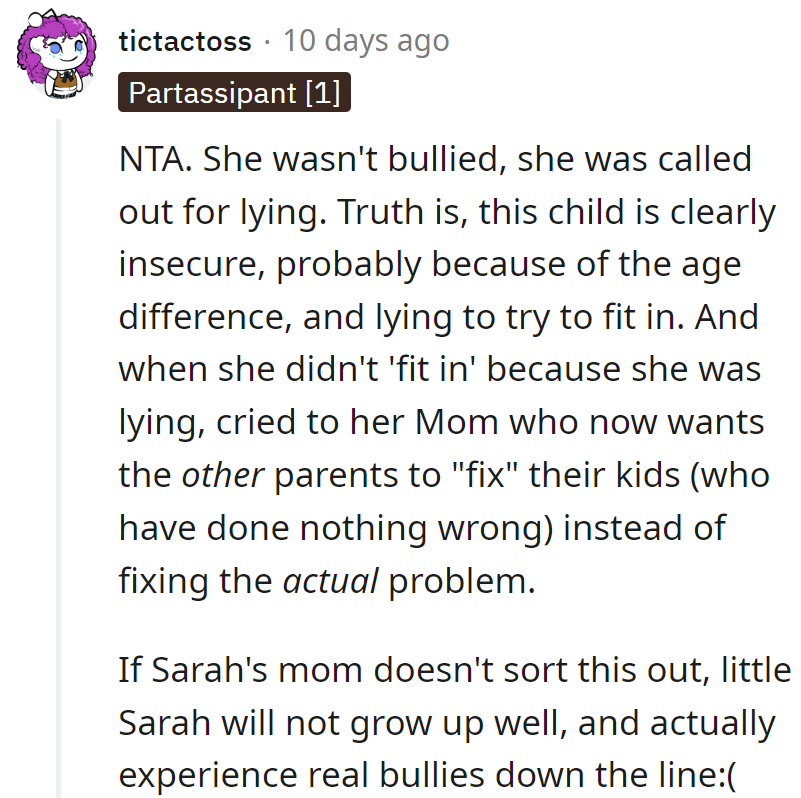Click the dot separator after the username
Viewport: 801px width, 798px height.
(x=266, y=42)
